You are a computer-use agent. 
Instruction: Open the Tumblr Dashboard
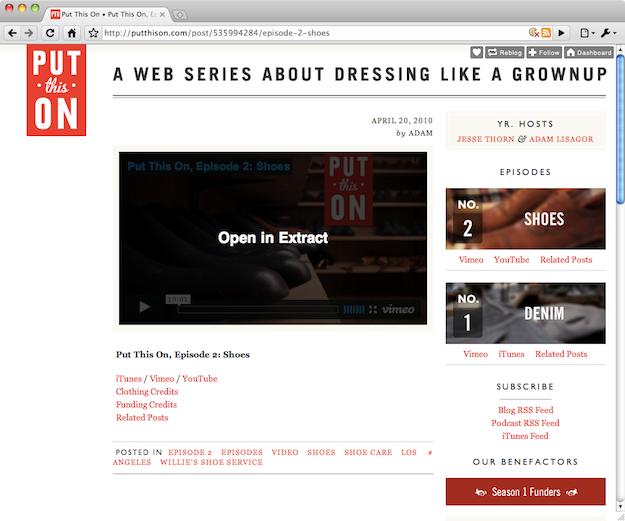[588, 52]
